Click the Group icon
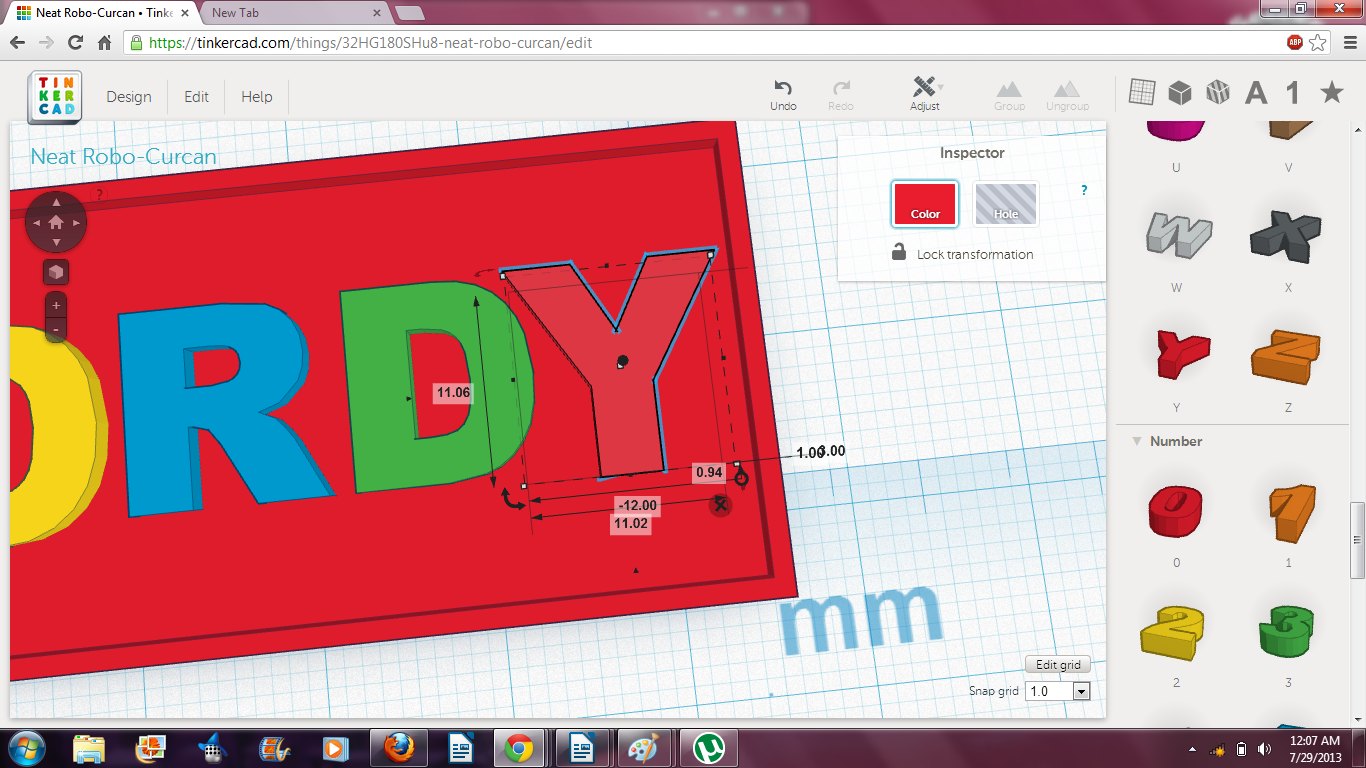 [1009, 90]
